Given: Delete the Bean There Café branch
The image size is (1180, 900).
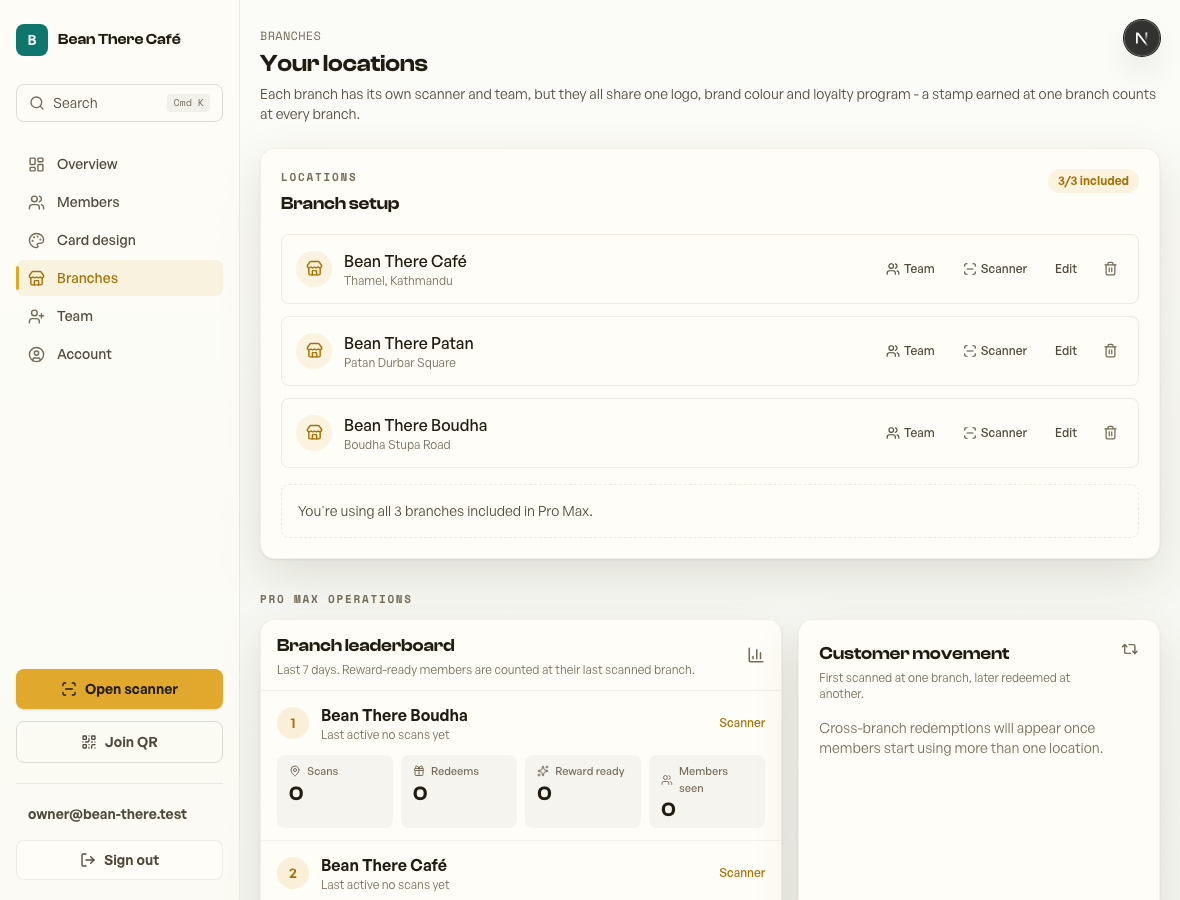Looking at the screenshot, I should point(1110,269).
